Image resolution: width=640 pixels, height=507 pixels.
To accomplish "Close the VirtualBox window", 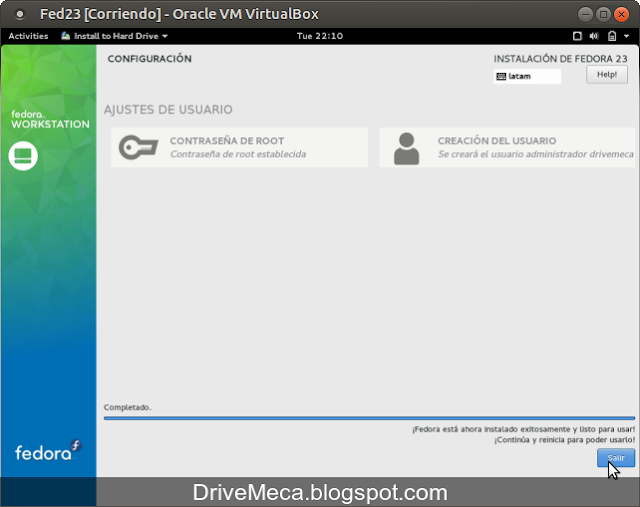I will [621, 15].
